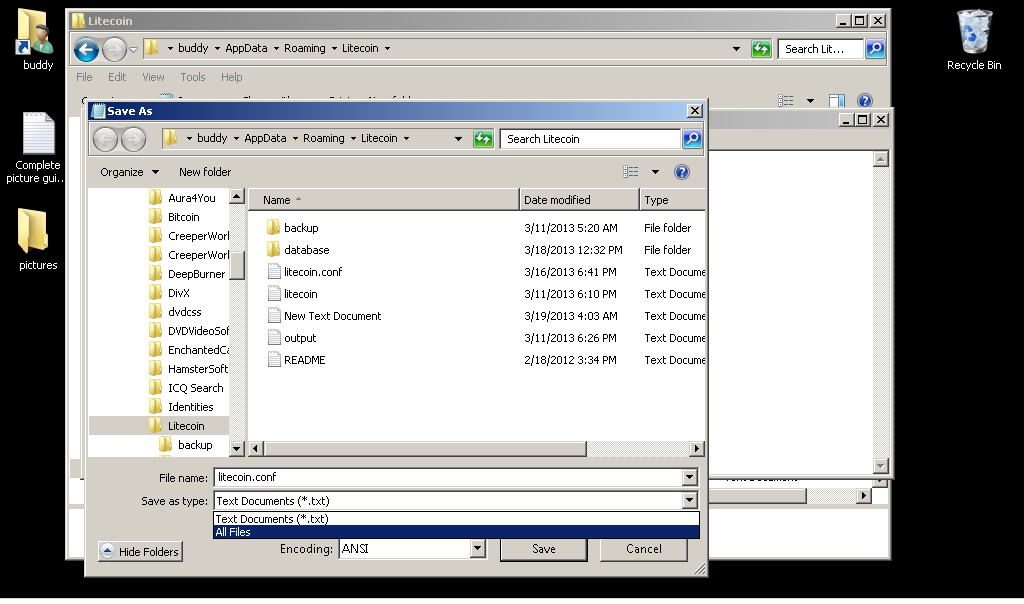1024x604 pixels.
Task: Select Litecoin folder in the folder tree
Action: click(186, 426)
